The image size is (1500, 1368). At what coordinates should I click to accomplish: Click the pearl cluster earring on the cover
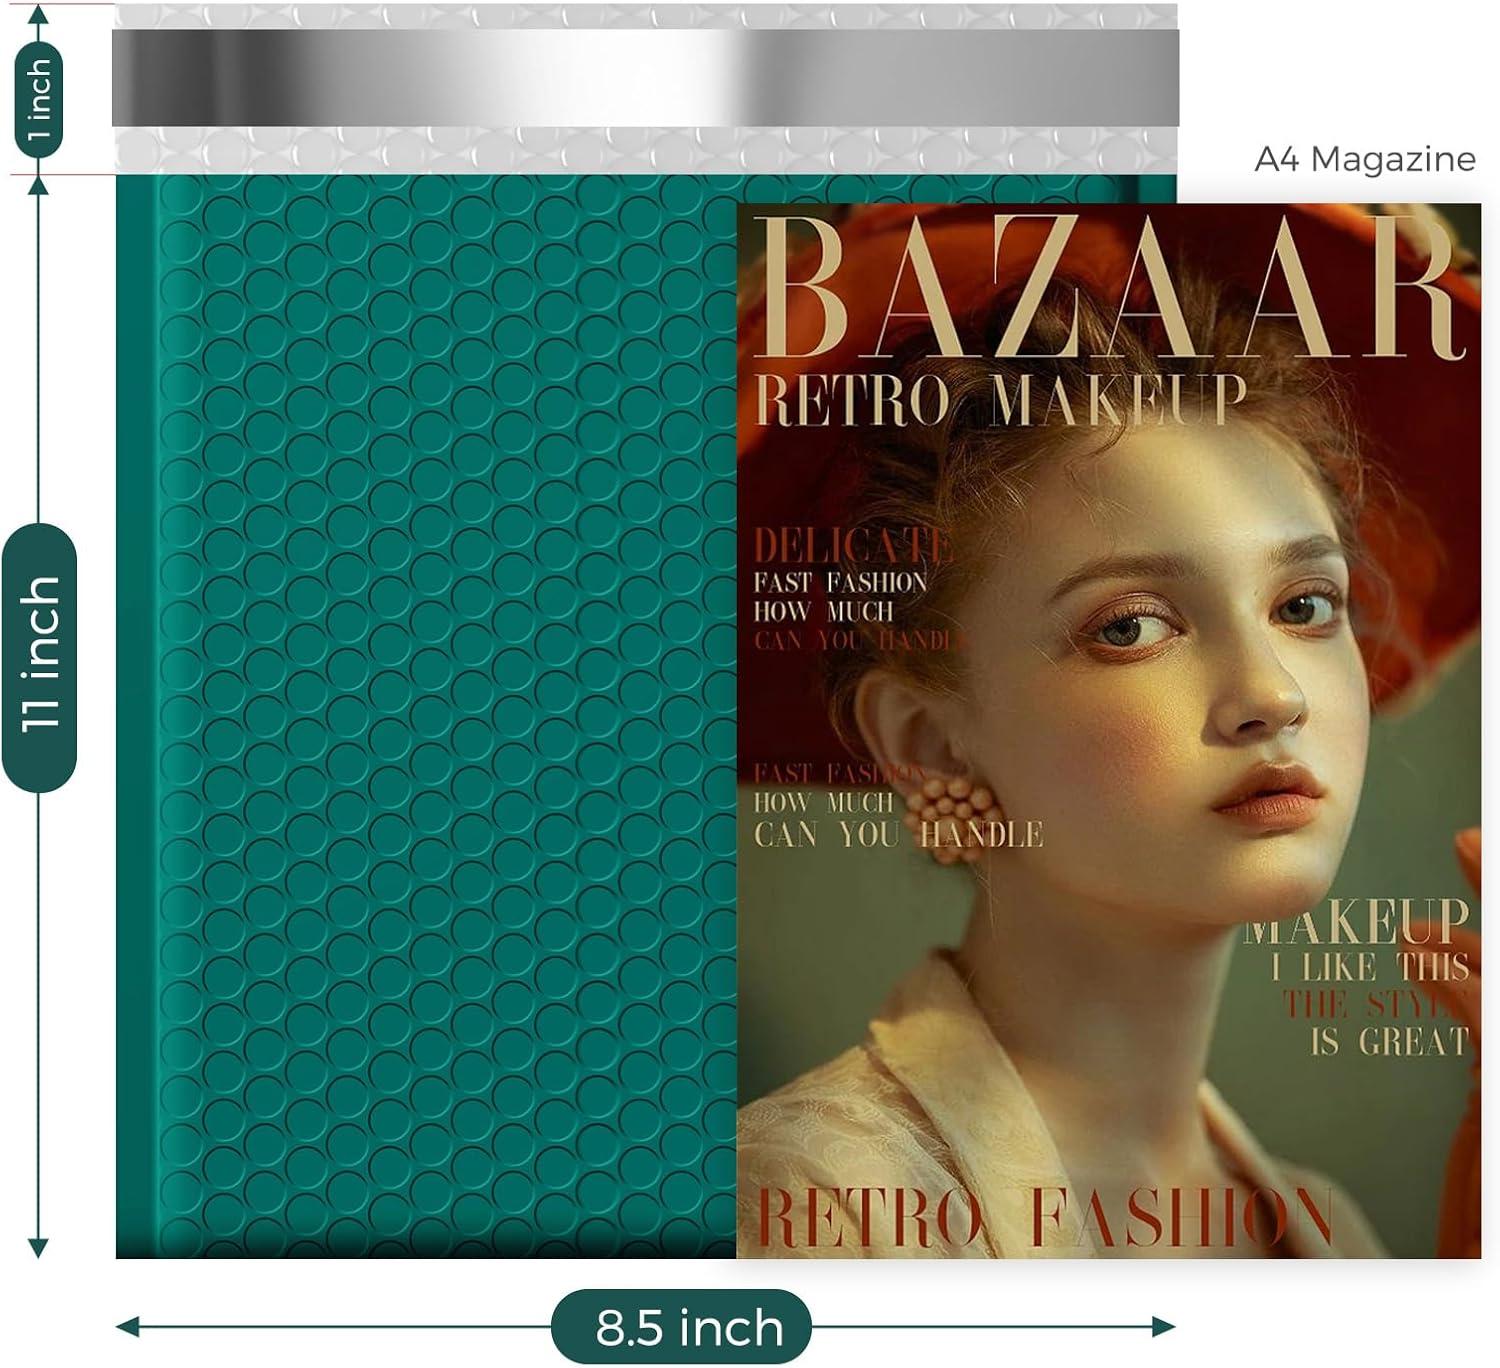(949, 804)
